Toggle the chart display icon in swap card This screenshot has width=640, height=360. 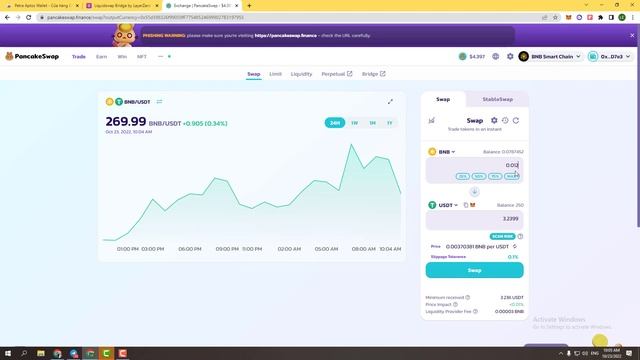tap(431, 120)
